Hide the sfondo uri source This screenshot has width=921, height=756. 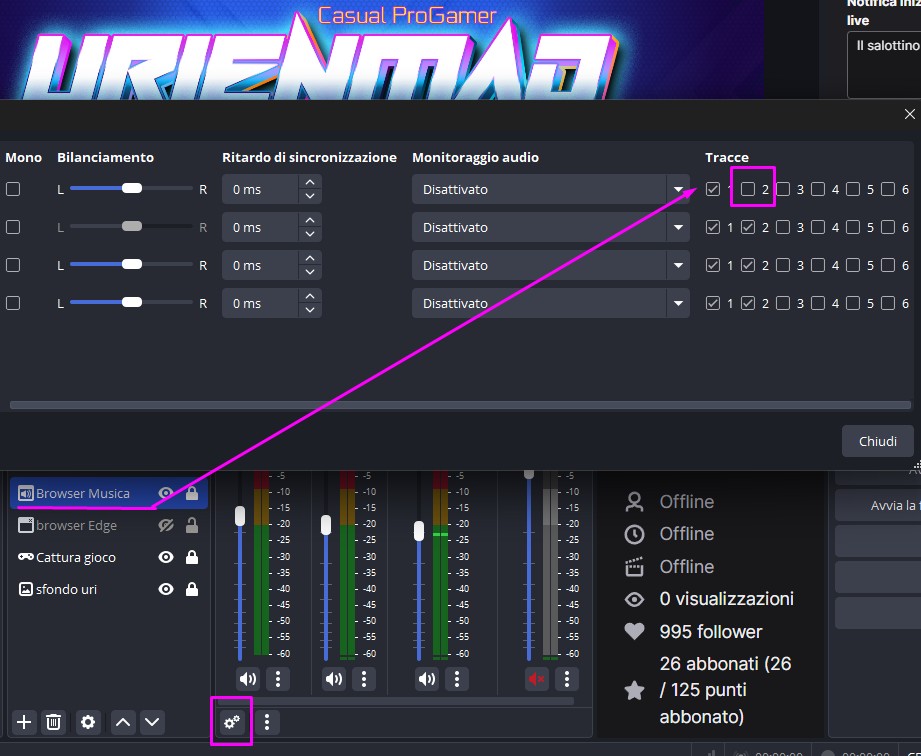[x=166, y=589]
